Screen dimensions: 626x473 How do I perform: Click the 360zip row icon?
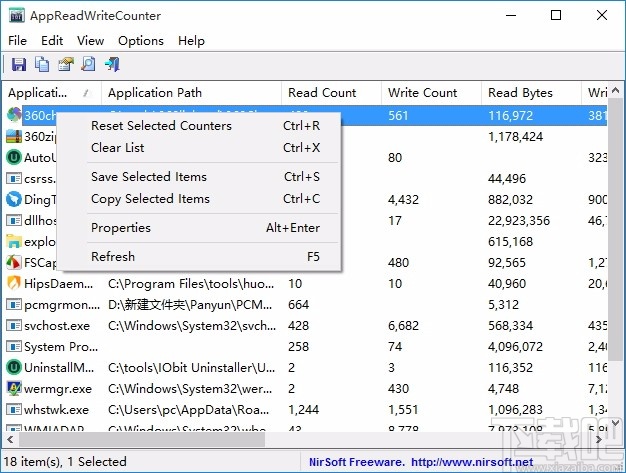[14, 136]
